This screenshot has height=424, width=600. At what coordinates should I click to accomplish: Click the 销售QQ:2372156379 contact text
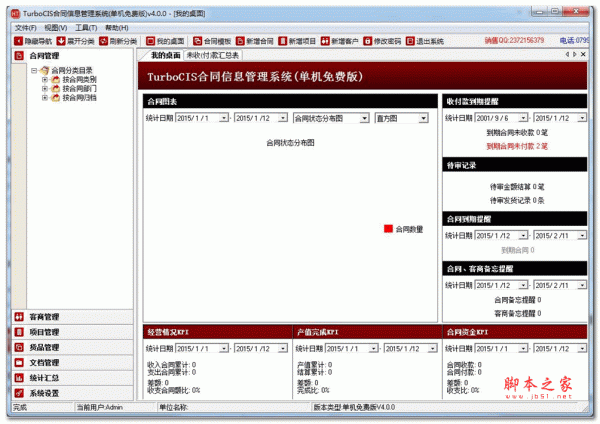click(x=514, y=41)
